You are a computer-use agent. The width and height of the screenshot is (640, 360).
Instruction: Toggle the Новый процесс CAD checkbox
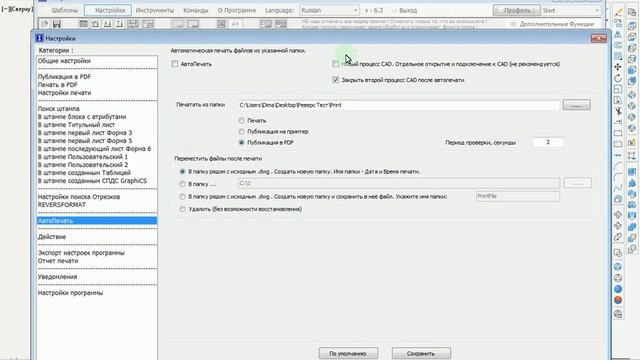[336, 64]
